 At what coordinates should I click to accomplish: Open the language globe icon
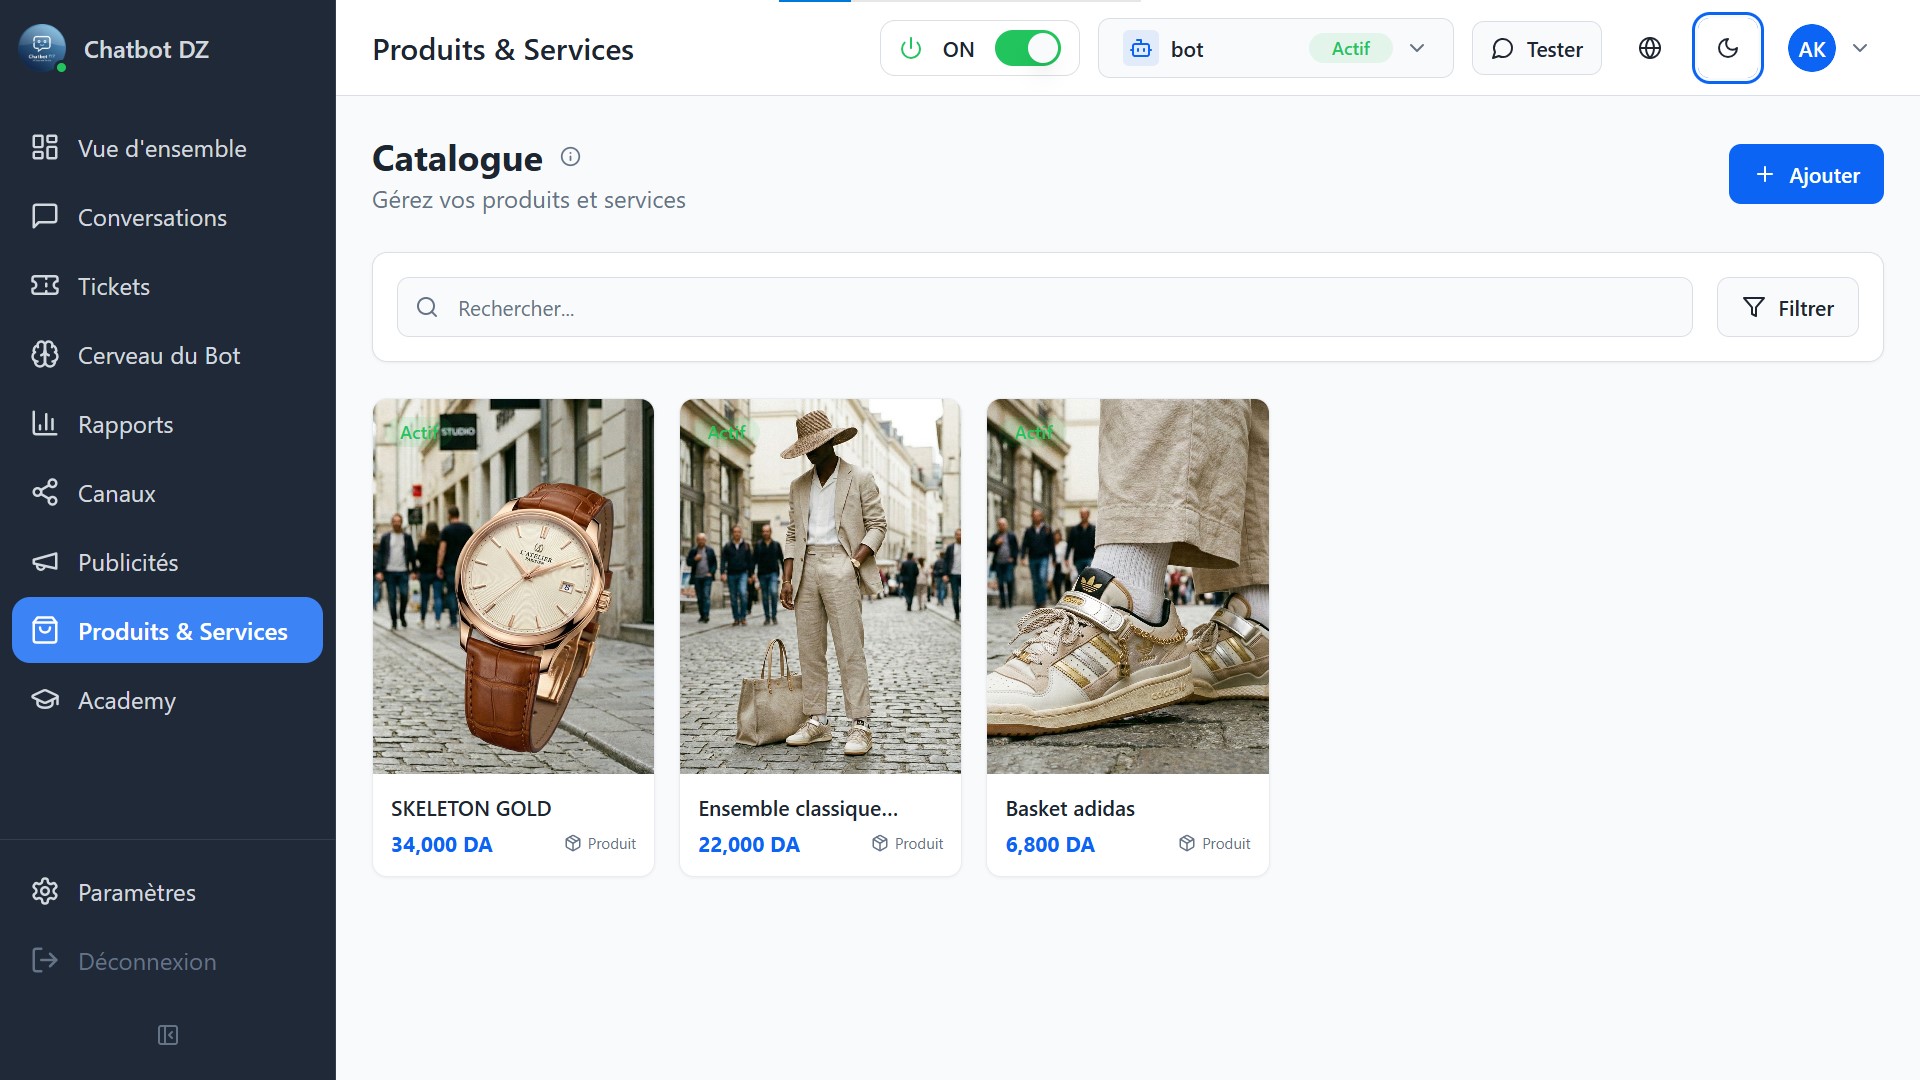click(1650, 48)
